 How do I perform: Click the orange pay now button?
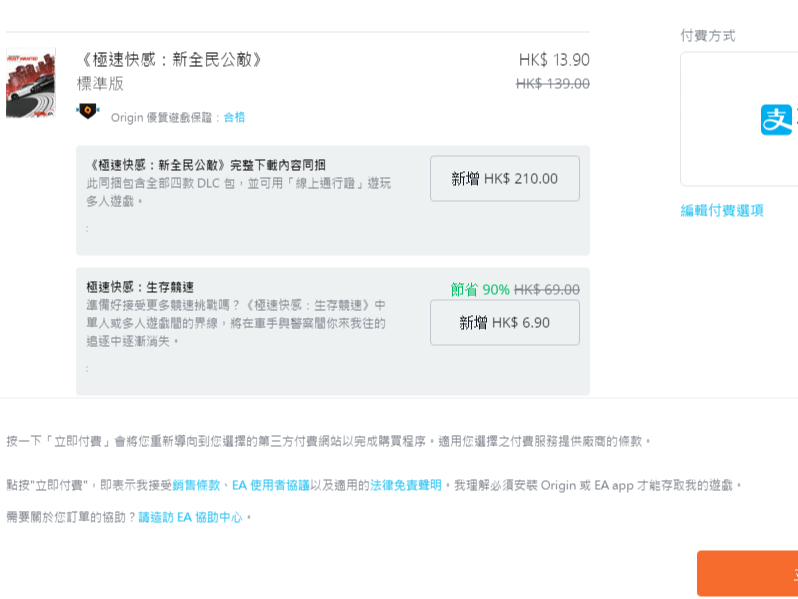748,574
